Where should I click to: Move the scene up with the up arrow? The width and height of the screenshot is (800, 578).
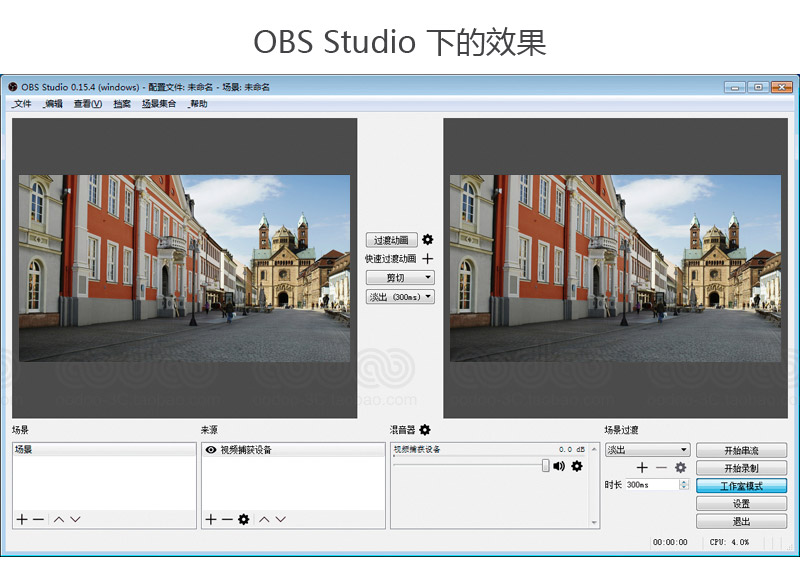coord(59,519)
